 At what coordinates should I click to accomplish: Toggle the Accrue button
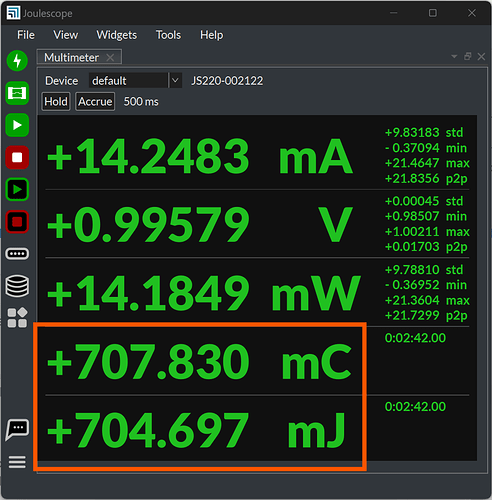point(95,102)
